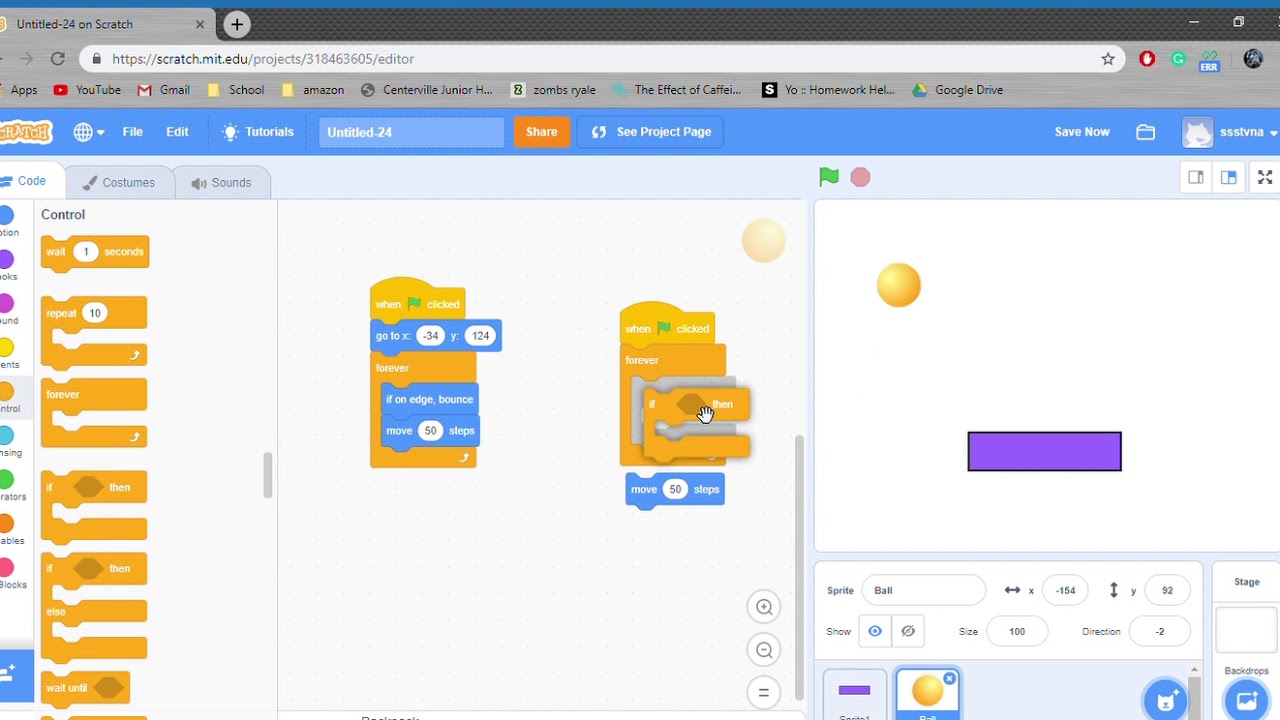
Task: Zoom in on the code workspace
Action: point(764,607)
